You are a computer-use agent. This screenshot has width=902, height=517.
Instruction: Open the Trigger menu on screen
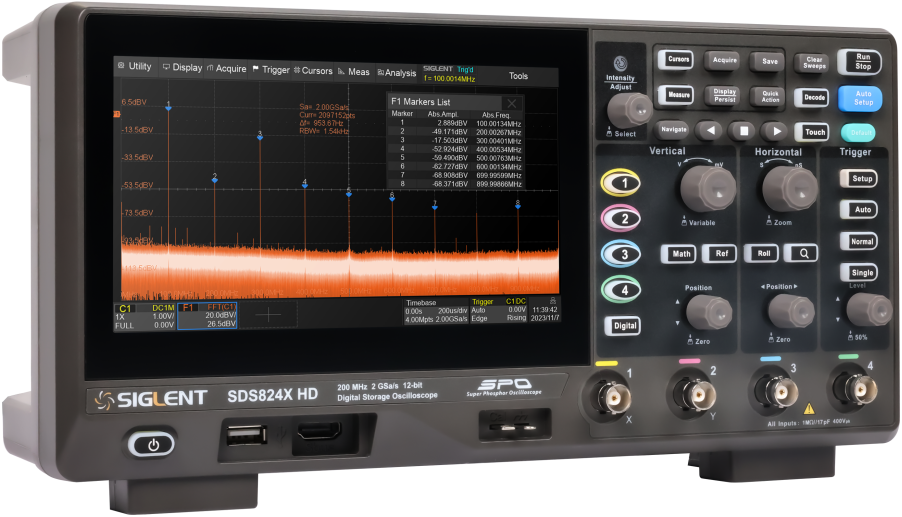271,70
